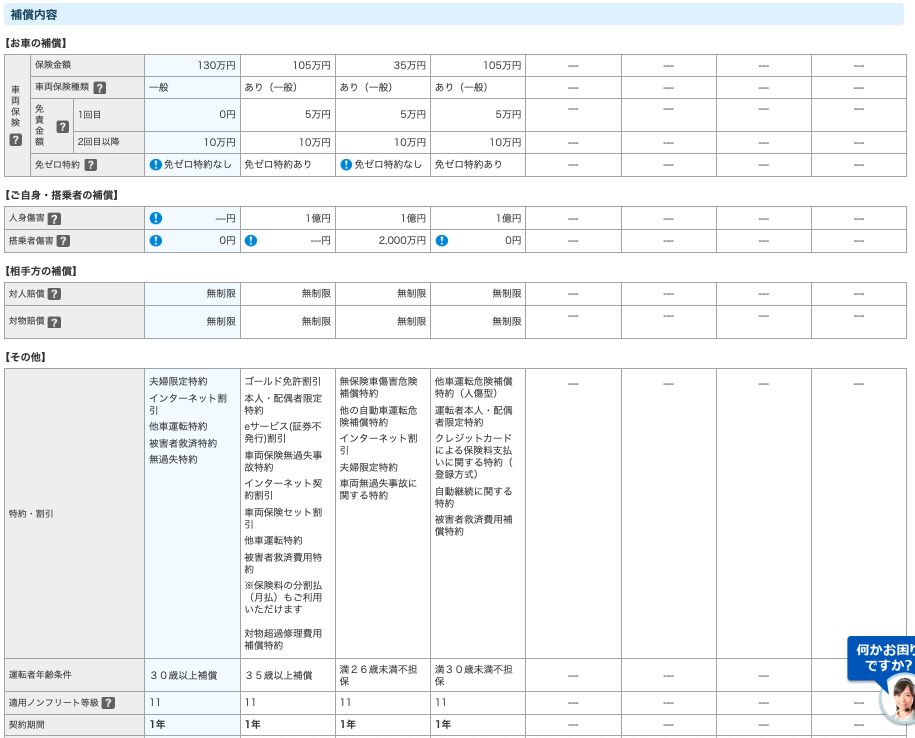The height and width of the screenshot is (738, 915).
Task: Click the info icon in first 人身傷害 cell
Action: 155,218
